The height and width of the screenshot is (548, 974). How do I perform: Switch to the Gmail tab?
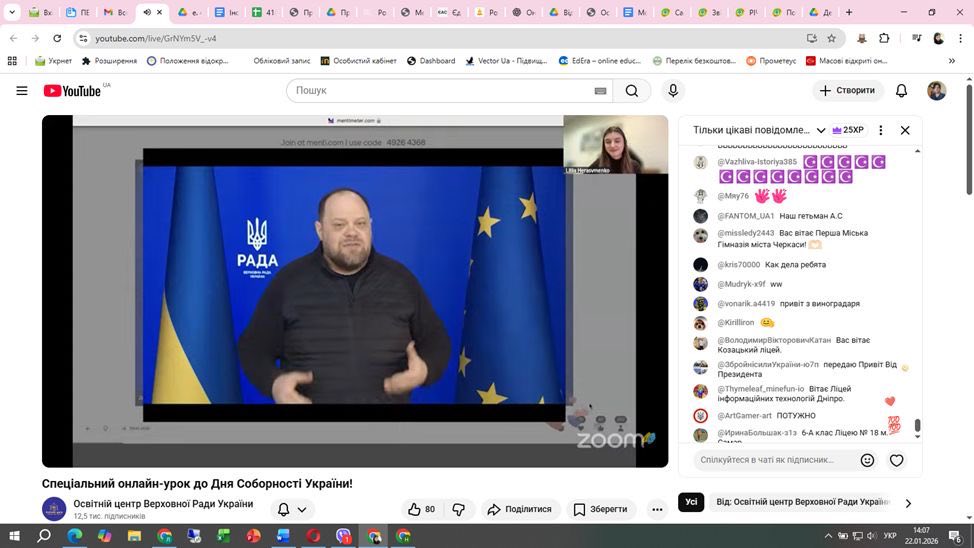point(115,12)
